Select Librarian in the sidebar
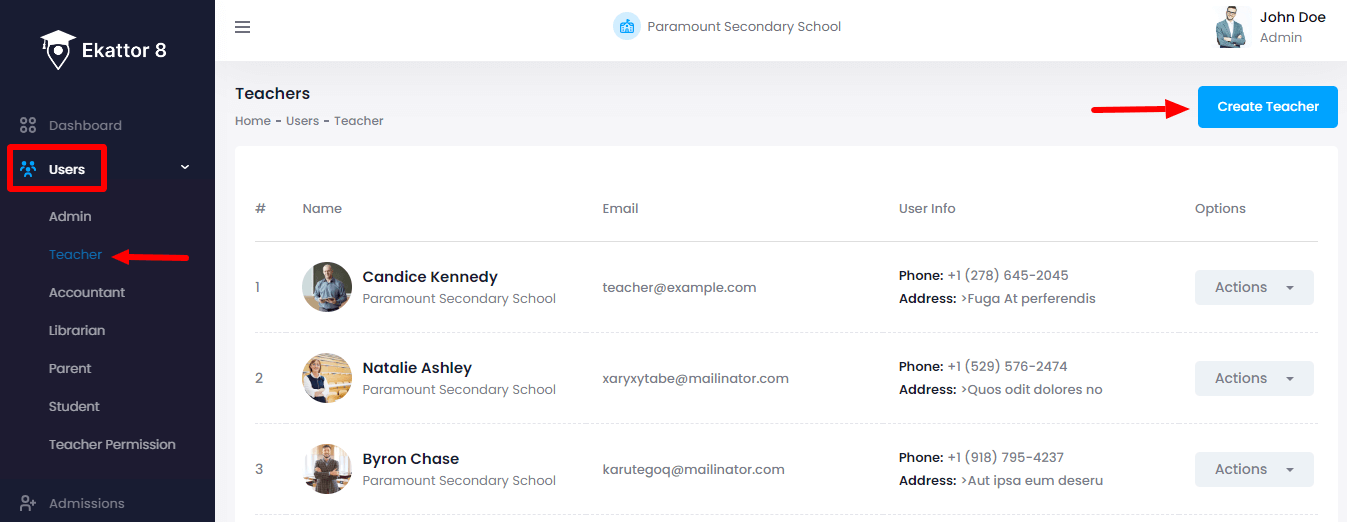 point(77,331)
